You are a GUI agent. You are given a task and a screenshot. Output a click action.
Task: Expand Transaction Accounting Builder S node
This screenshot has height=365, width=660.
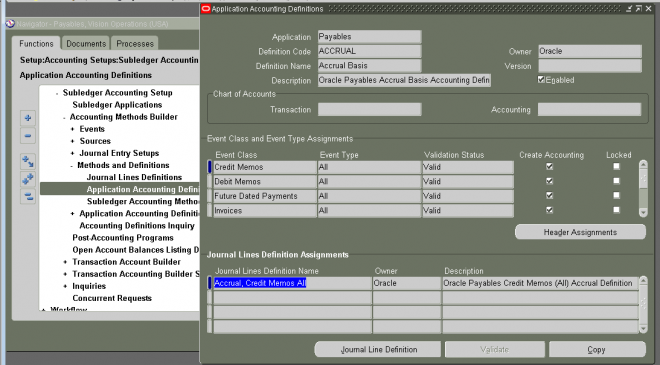pyautogui.click(x=65, y=274)
